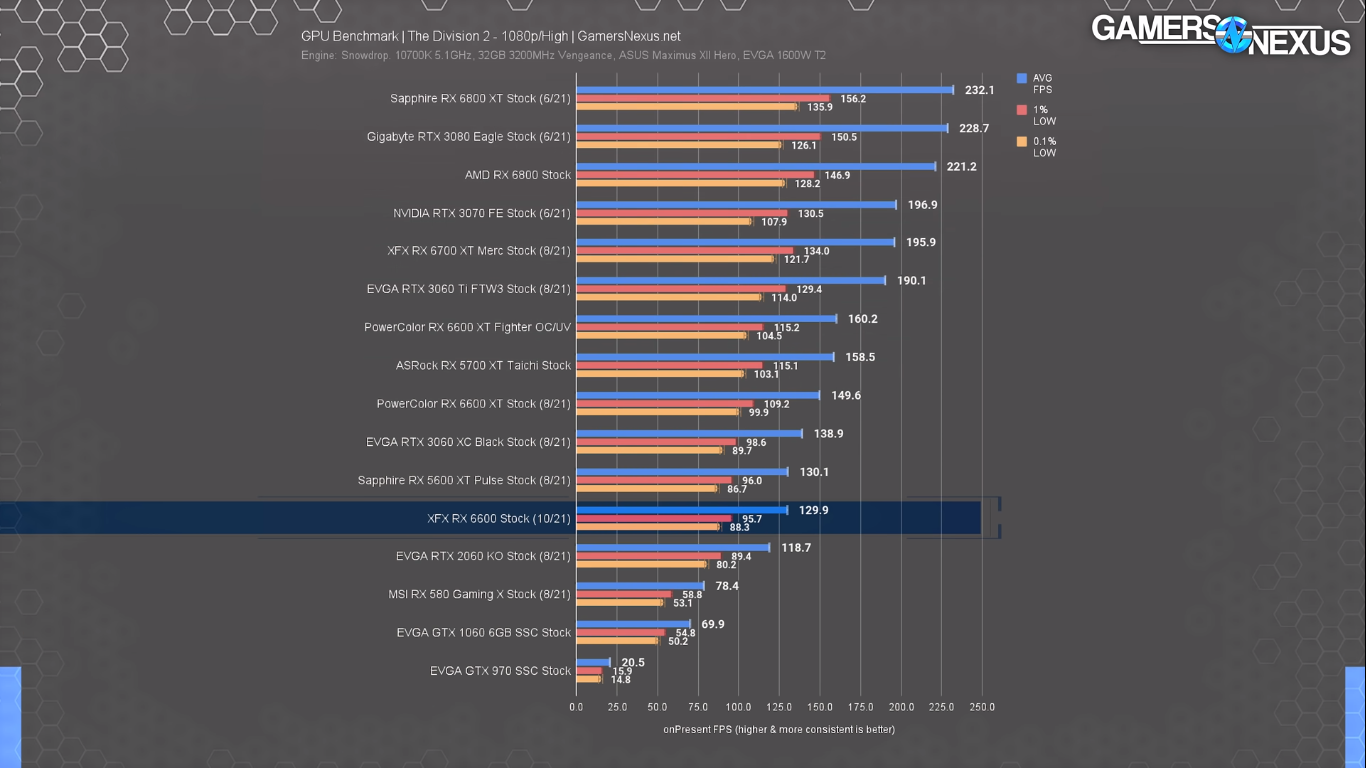1366x768 pixels.
Task: Click the onPresent FPS axis caption
Action: pyautogui.click(x=779, y=729)
